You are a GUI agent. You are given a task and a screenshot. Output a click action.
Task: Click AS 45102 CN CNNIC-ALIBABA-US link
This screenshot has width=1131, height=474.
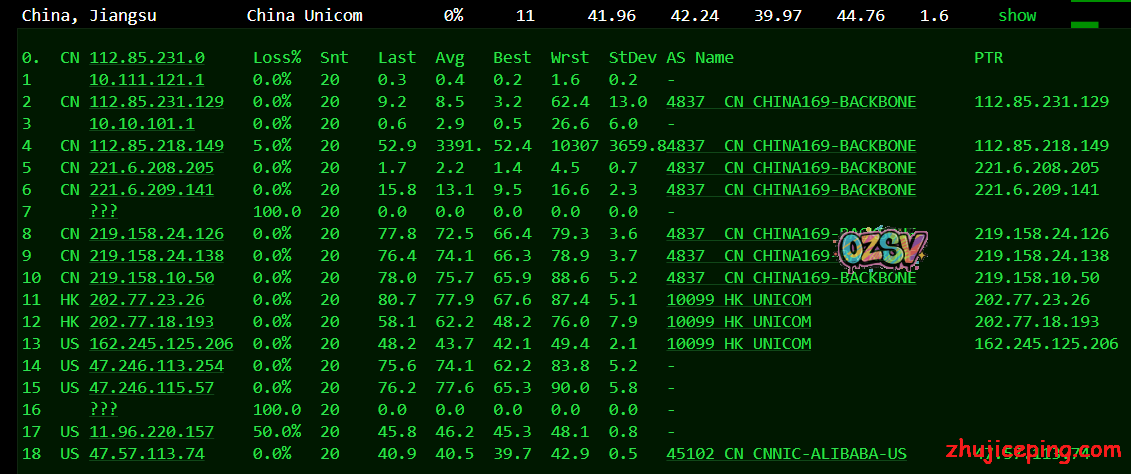click(x=786, y=454)
